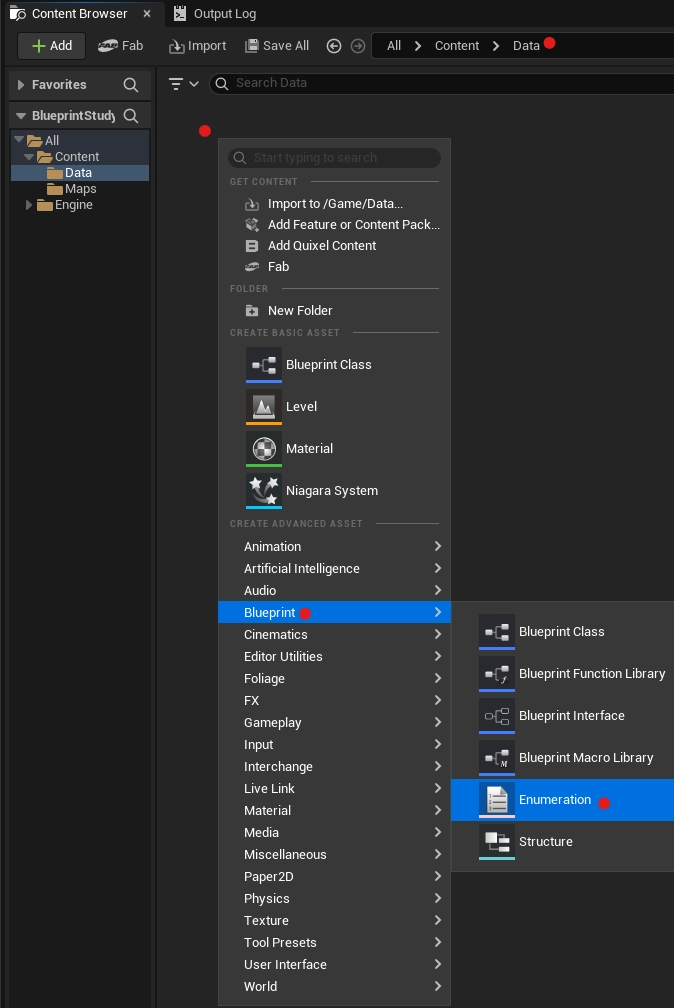
Task: Expand the Favorites section
Action: pyautogui.click(x=21, y=84)
